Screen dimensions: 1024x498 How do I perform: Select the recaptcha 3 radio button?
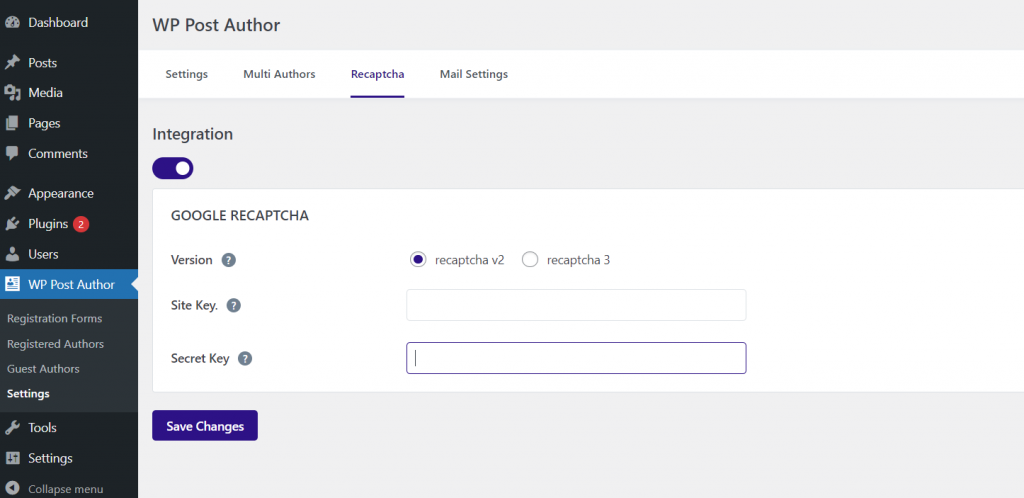click(530, 260)
